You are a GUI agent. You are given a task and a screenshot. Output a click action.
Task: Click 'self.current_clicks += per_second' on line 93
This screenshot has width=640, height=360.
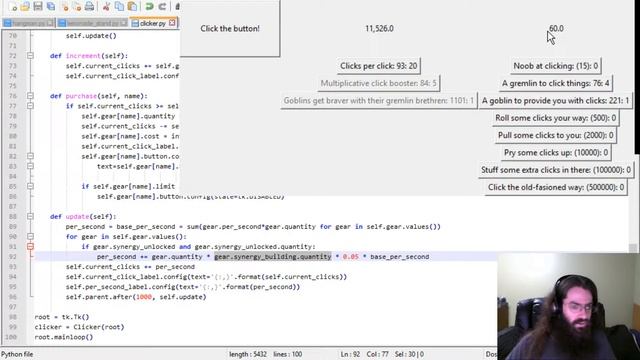pyautogui.click(x=130, y=267)
